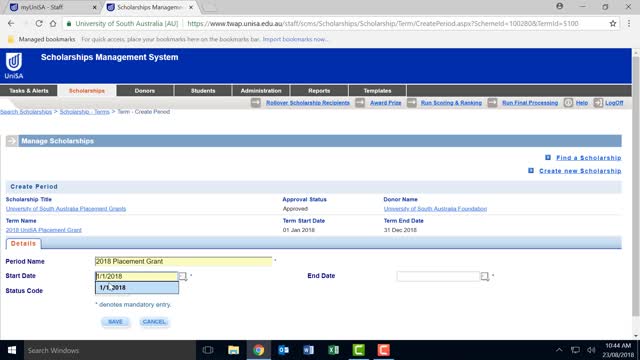The height and width of the screenshot is (360, 640).
Task: Open the Start Date calendar picker icon
Action: click(183, 276)
